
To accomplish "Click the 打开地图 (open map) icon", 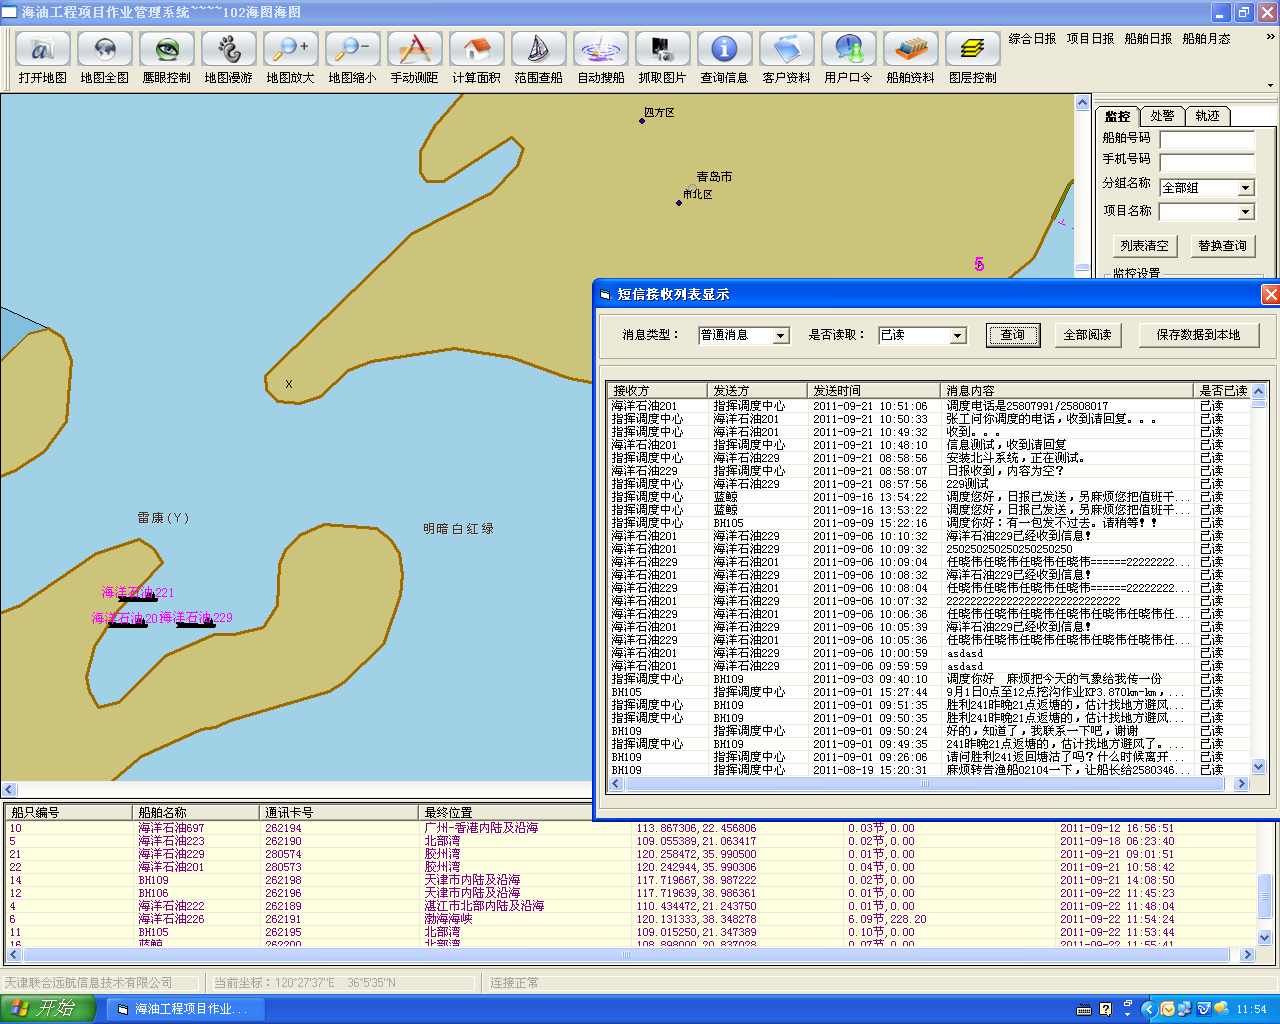I will click(x=42, y=49).
